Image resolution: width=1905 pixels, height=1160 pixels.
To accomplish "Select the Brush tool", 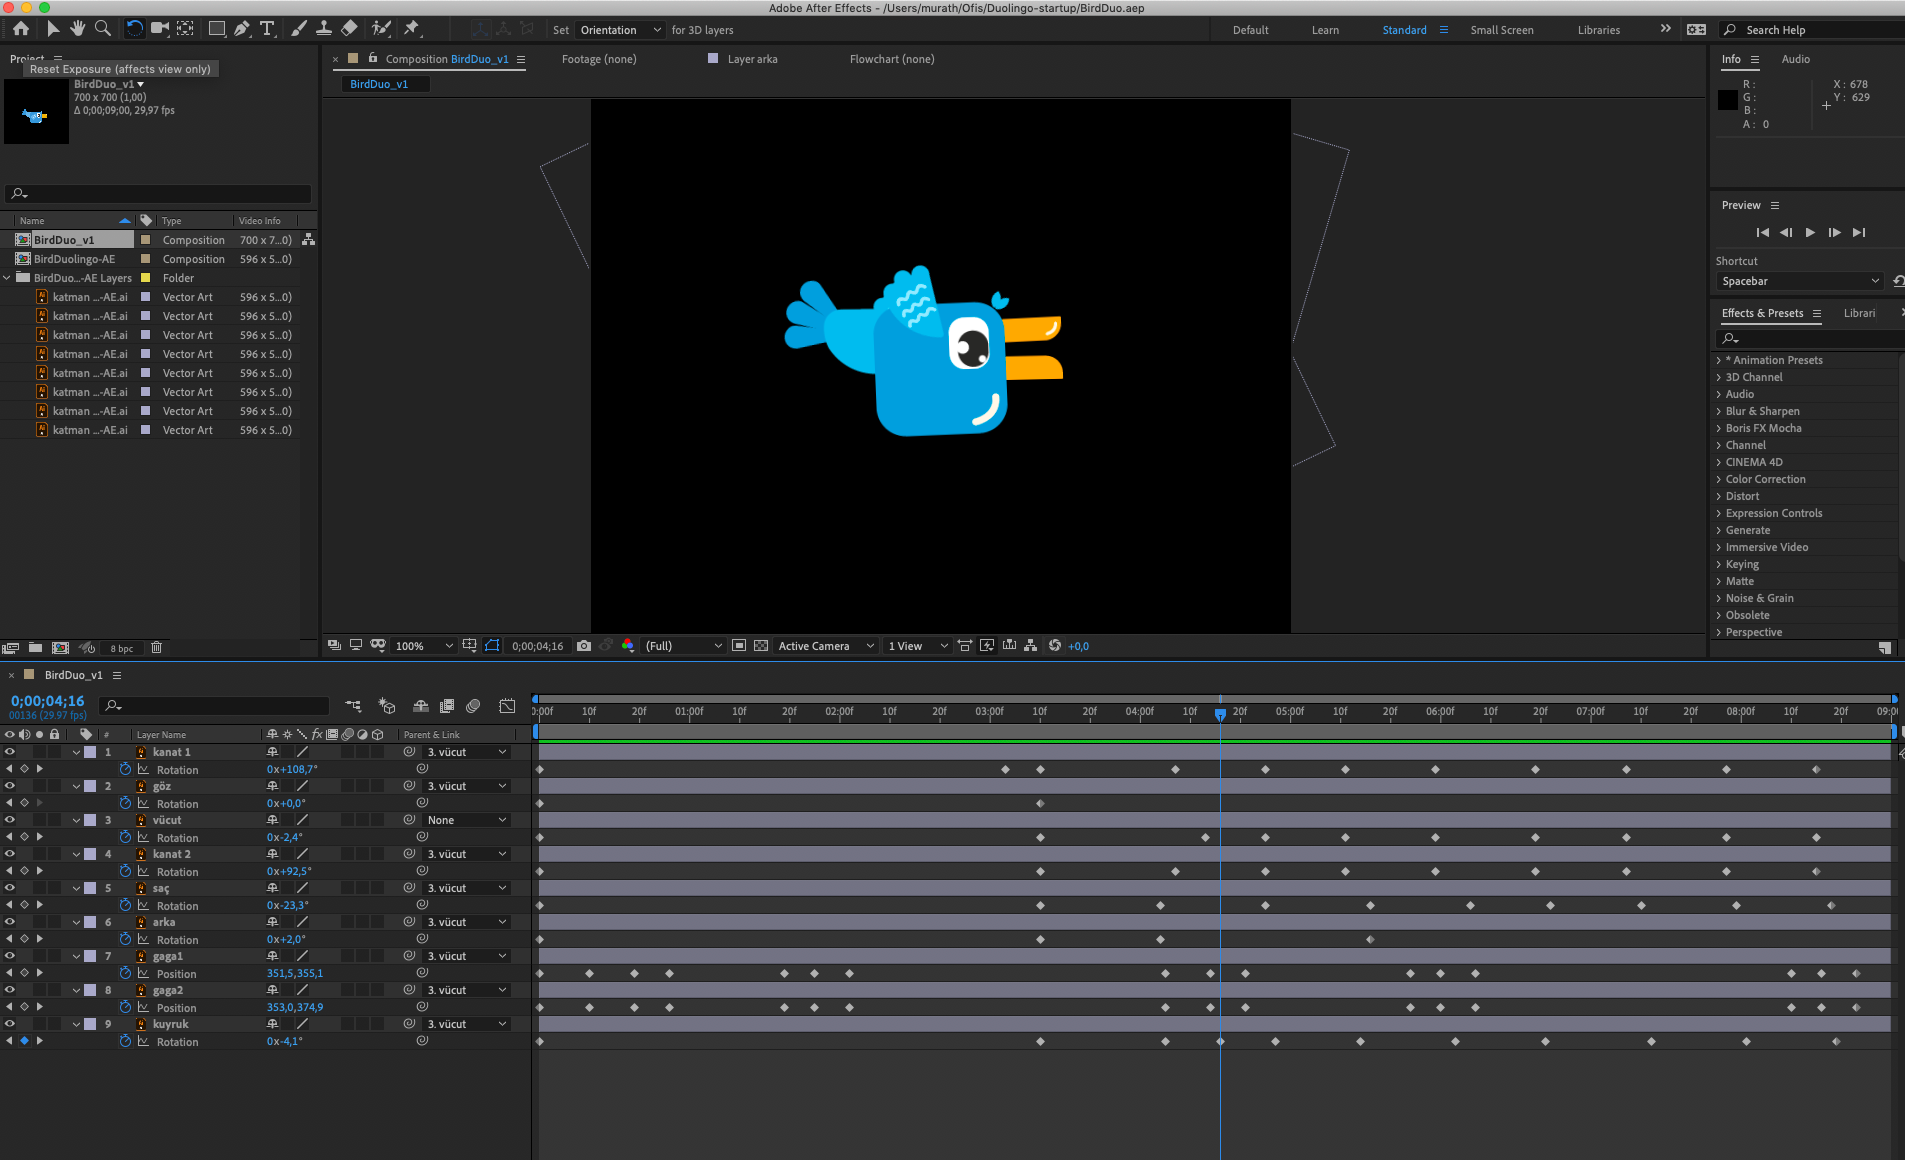I will point(298,29).
